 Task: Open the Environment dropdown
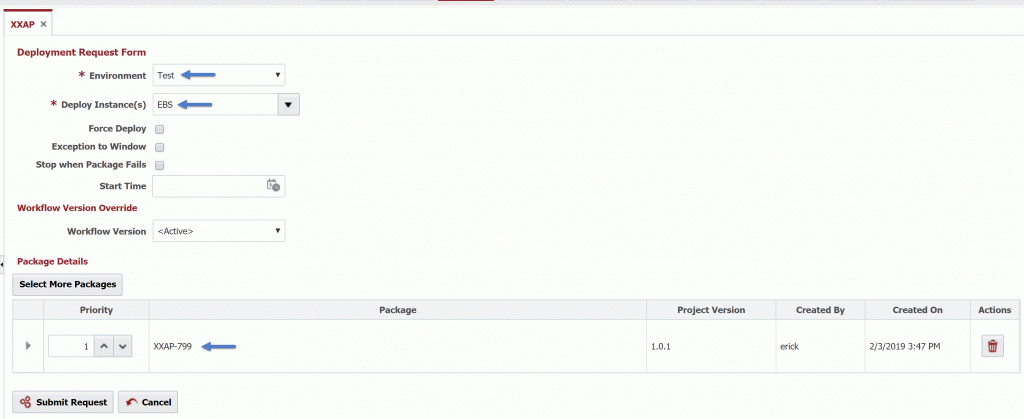[219, 75]
